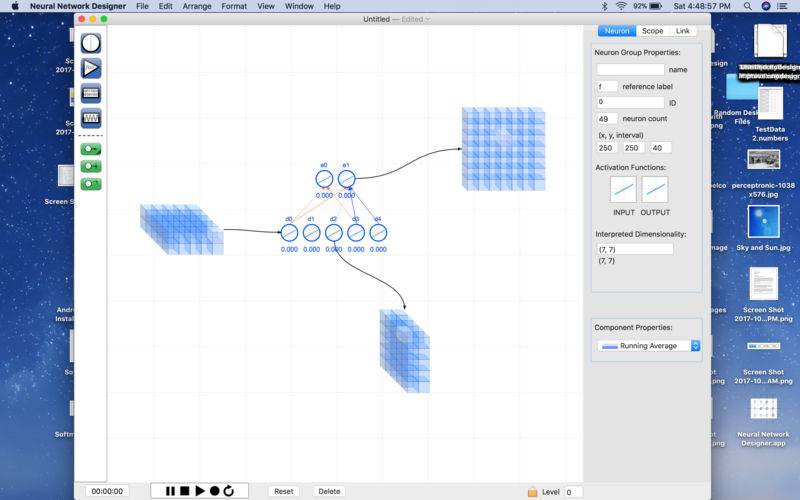Pick the middle green link tool
The height and width of the screenshot is (500, 800).
(x=91, y=166)
